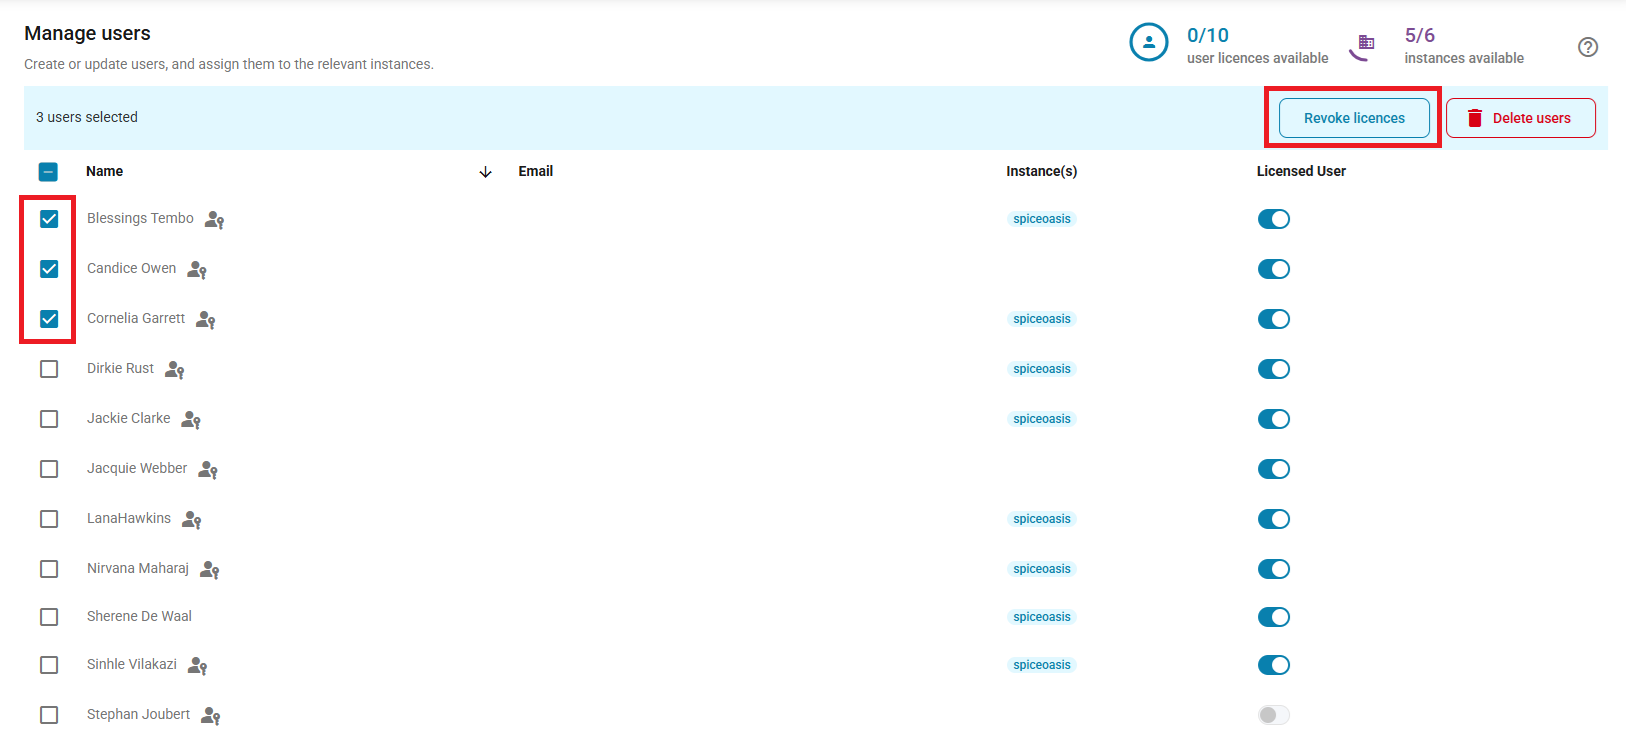Click the help question mark icon
The width and height of the screenshot is (1626, 747).
coord(1587,47)
